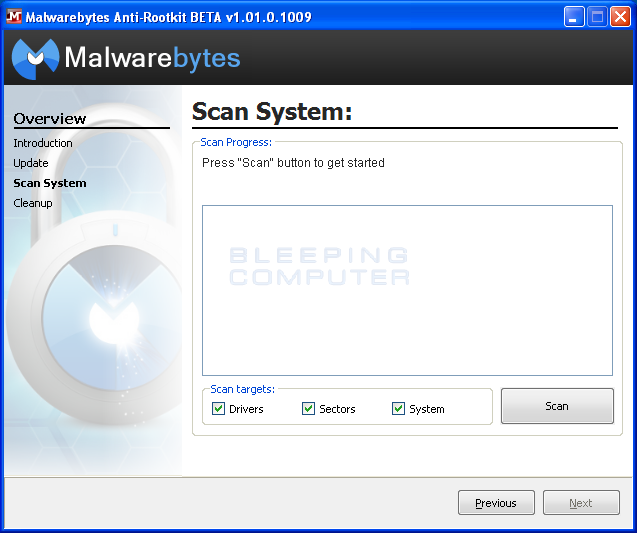Select the Update step in sidebar
Viewport: 637px width, 533px height.
click(31, 163)
